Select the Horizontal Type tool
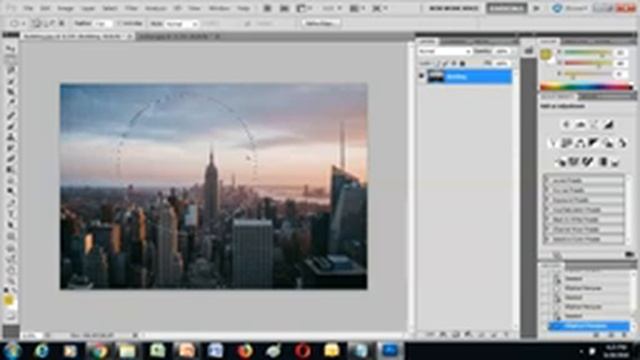640x360 pixels. [11, 213]
